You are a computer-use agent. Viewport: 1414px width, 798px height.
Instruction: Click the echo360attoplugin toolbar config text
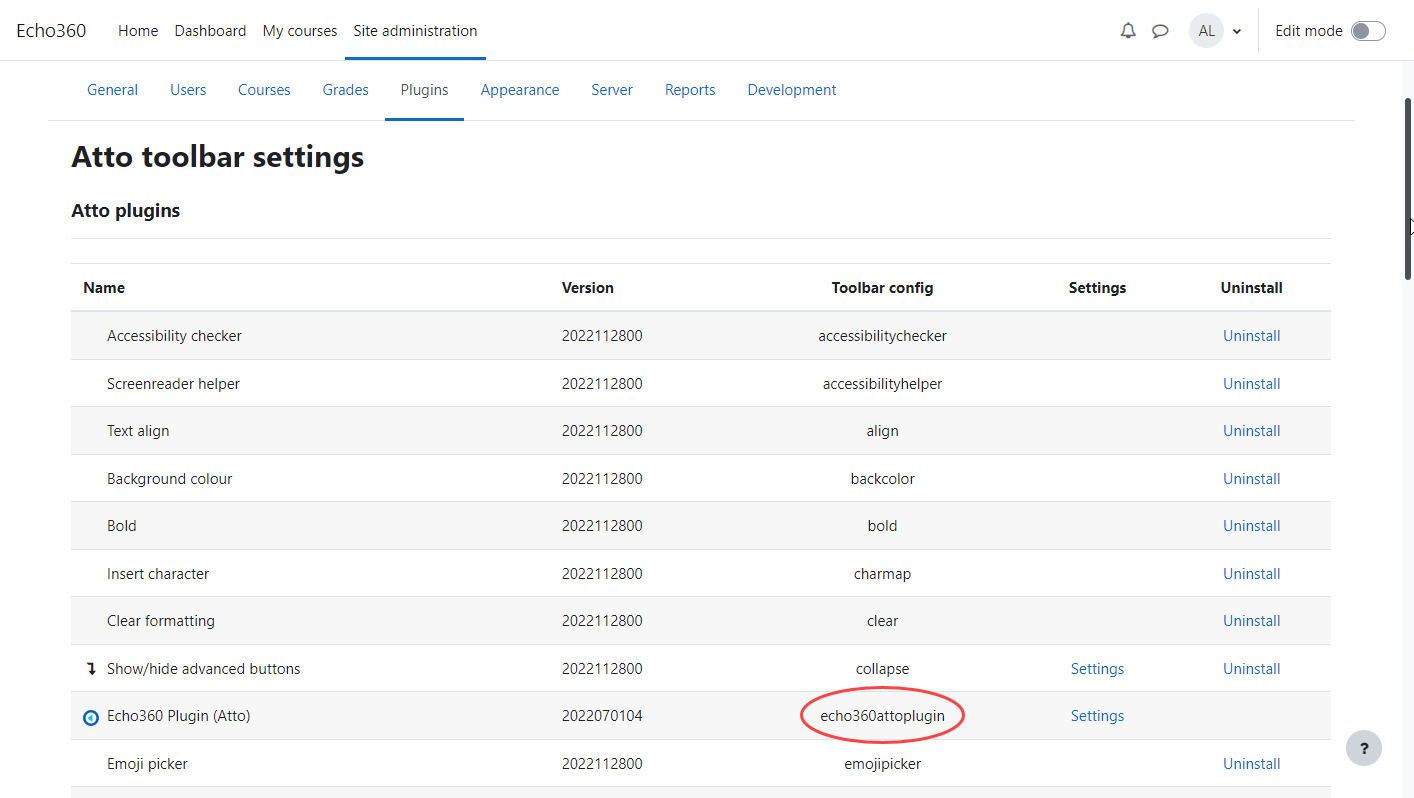point(882,716)
